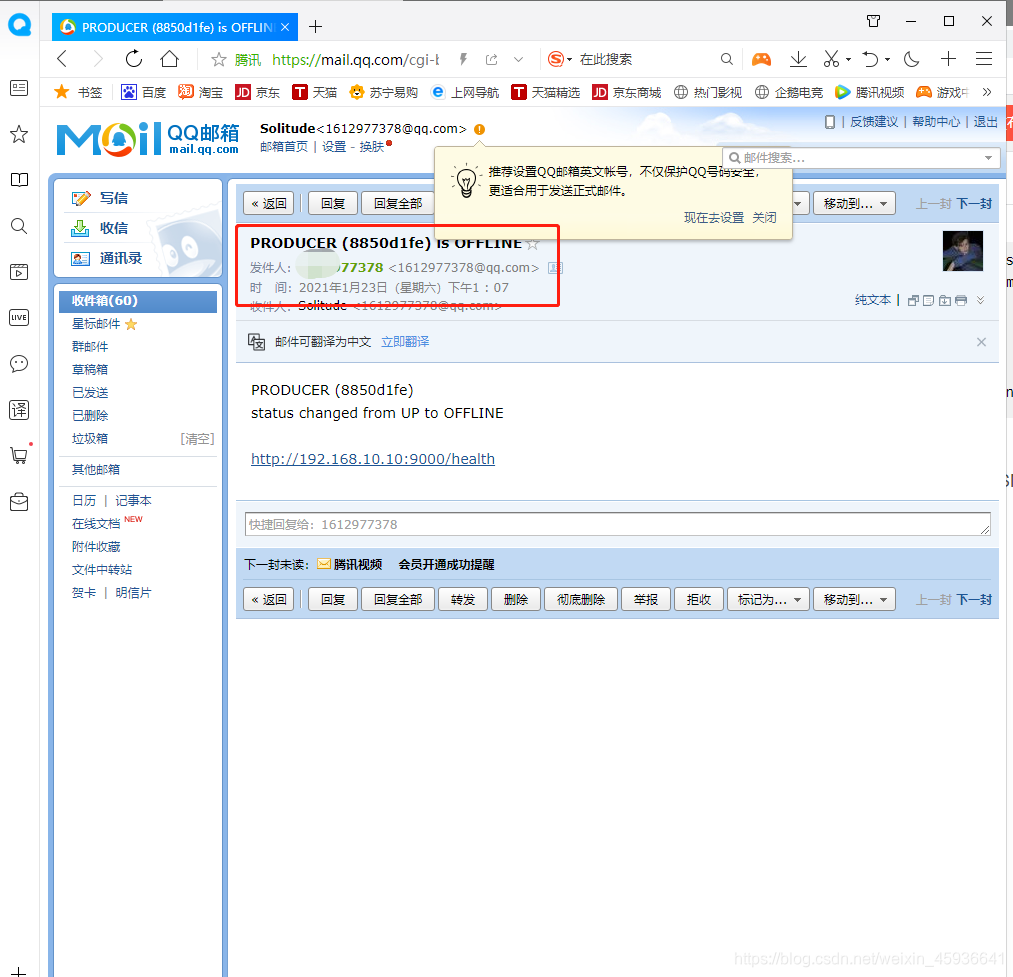Toggle night mode moon icon

click(912, 59)
